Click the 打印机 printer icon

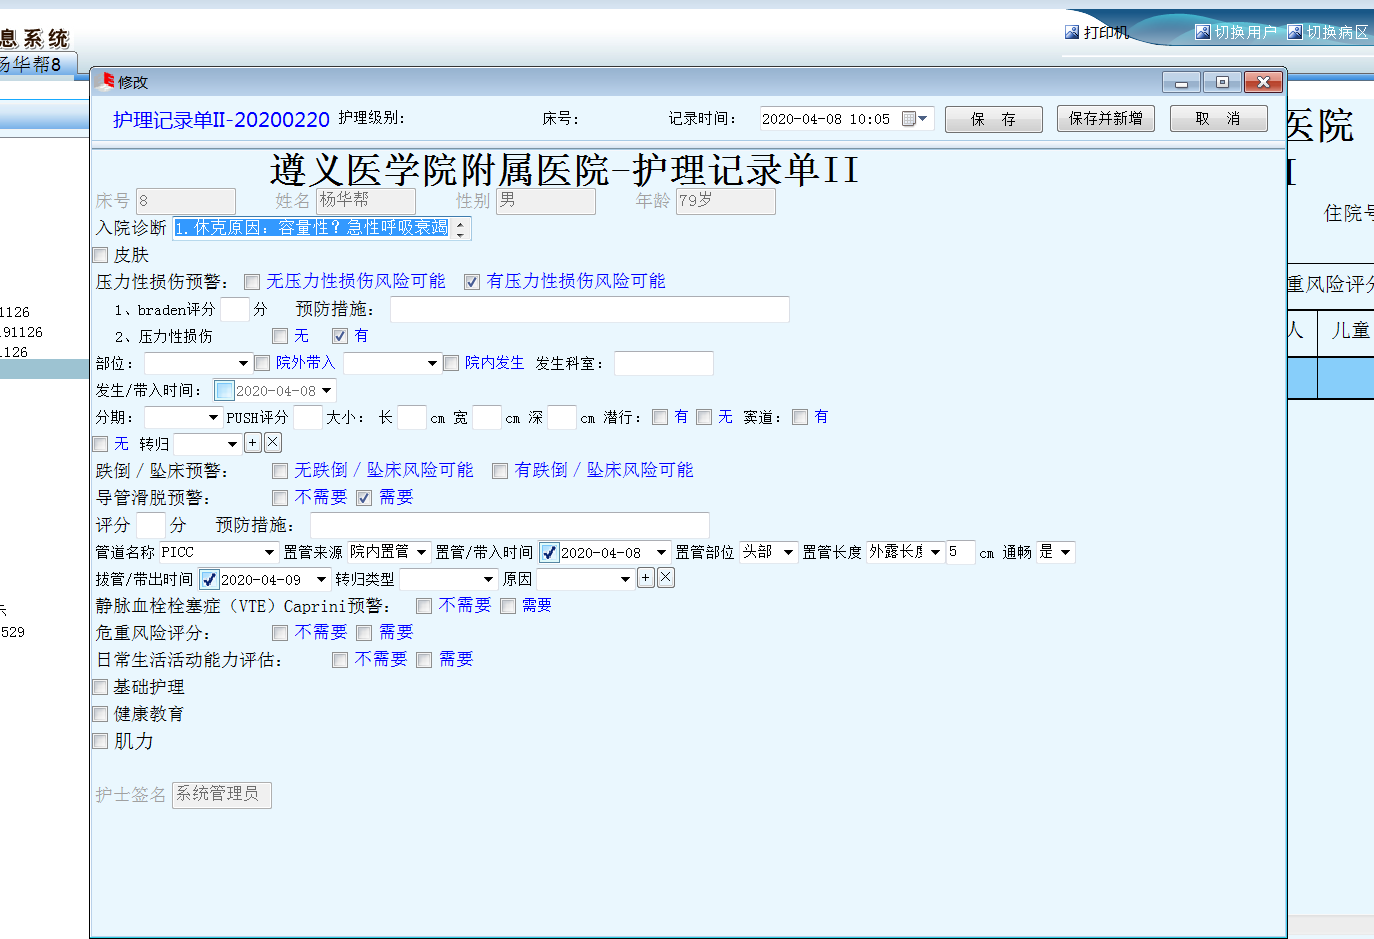tap(1072, 32)
